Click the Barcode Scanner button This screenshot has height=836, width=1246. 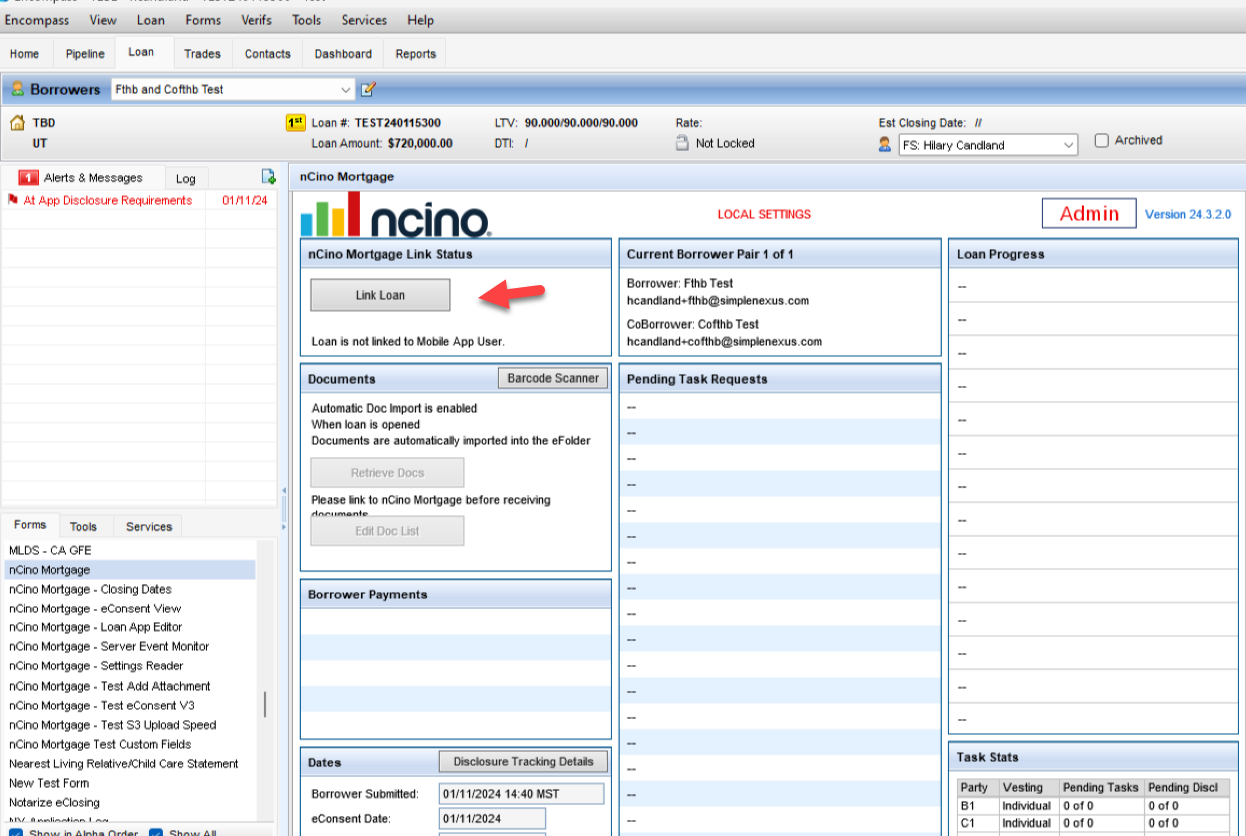[x=553, y=378]
